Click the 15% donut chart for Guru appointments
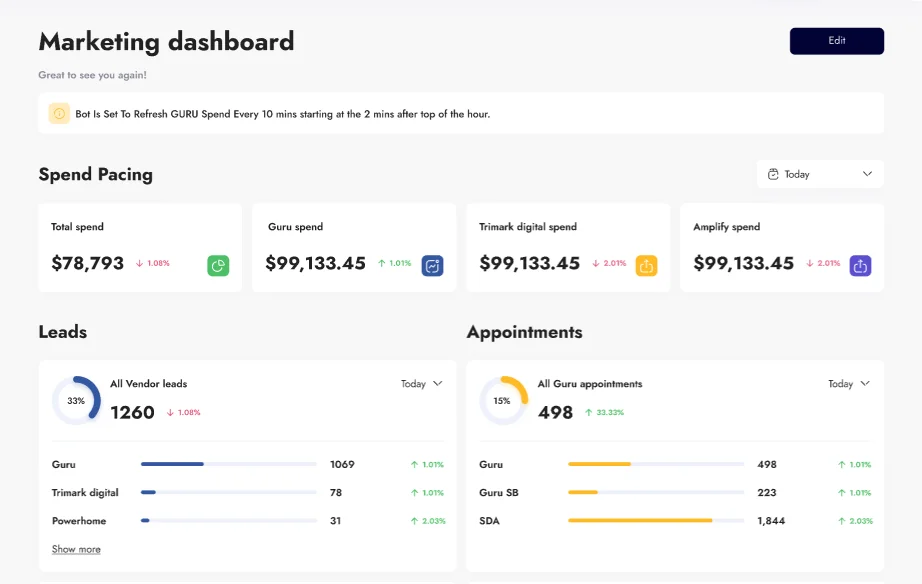This screenshot has height=584, width=922. 503,401
